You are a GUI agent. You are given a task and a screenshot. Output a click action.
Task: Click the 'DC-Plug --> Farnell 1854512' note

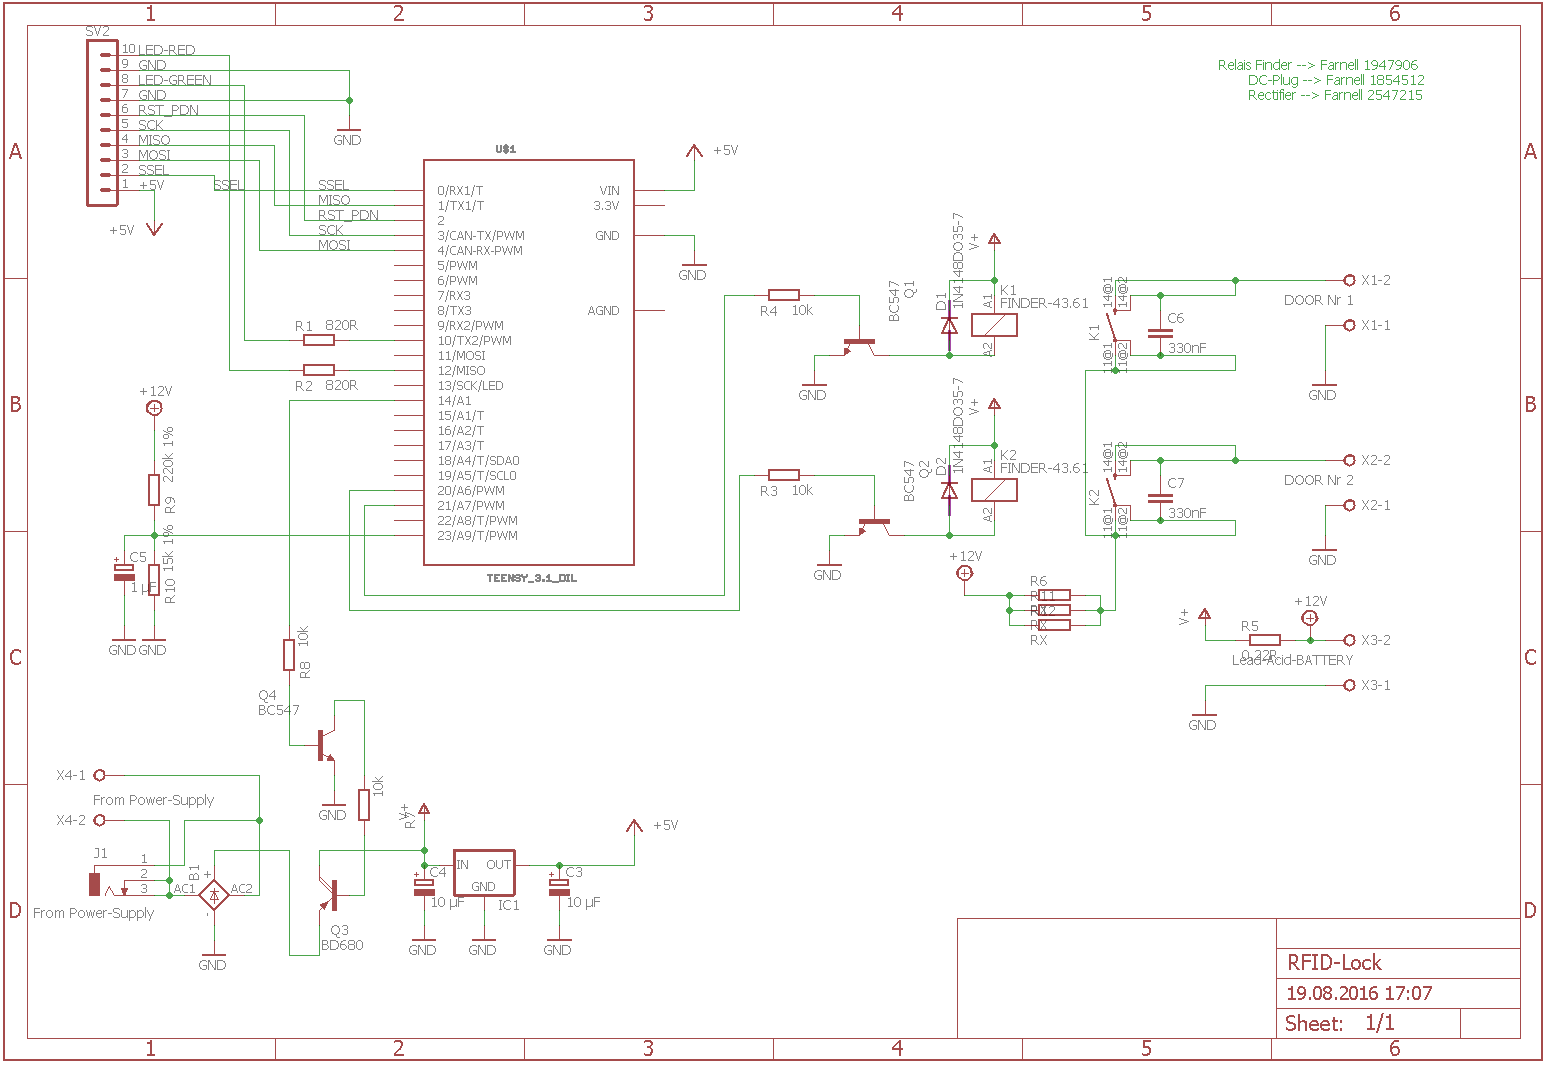coord(1336,80)
